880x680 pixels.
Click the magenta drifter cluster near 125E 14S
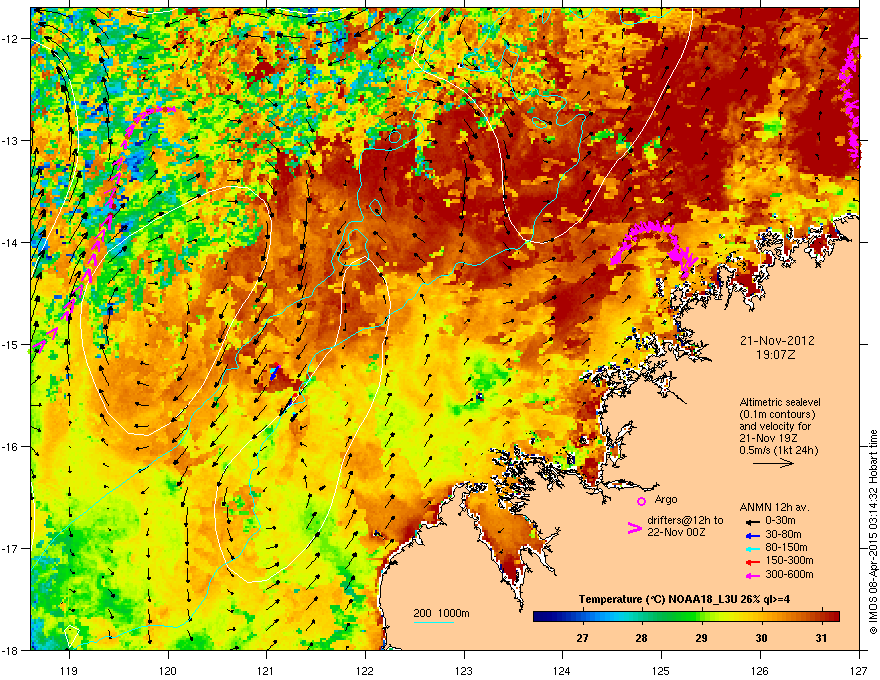(654, 244)
